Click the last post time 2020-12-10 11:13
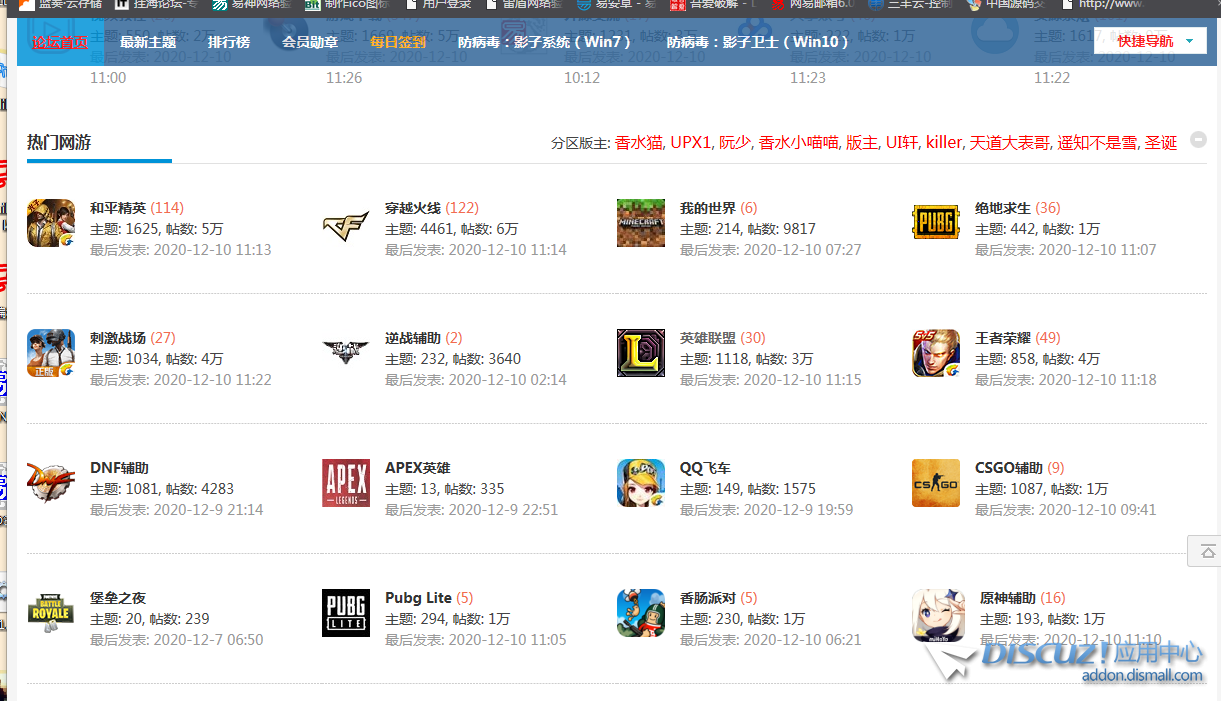This screenshot has width=1221, height=701. click(212, 250)
